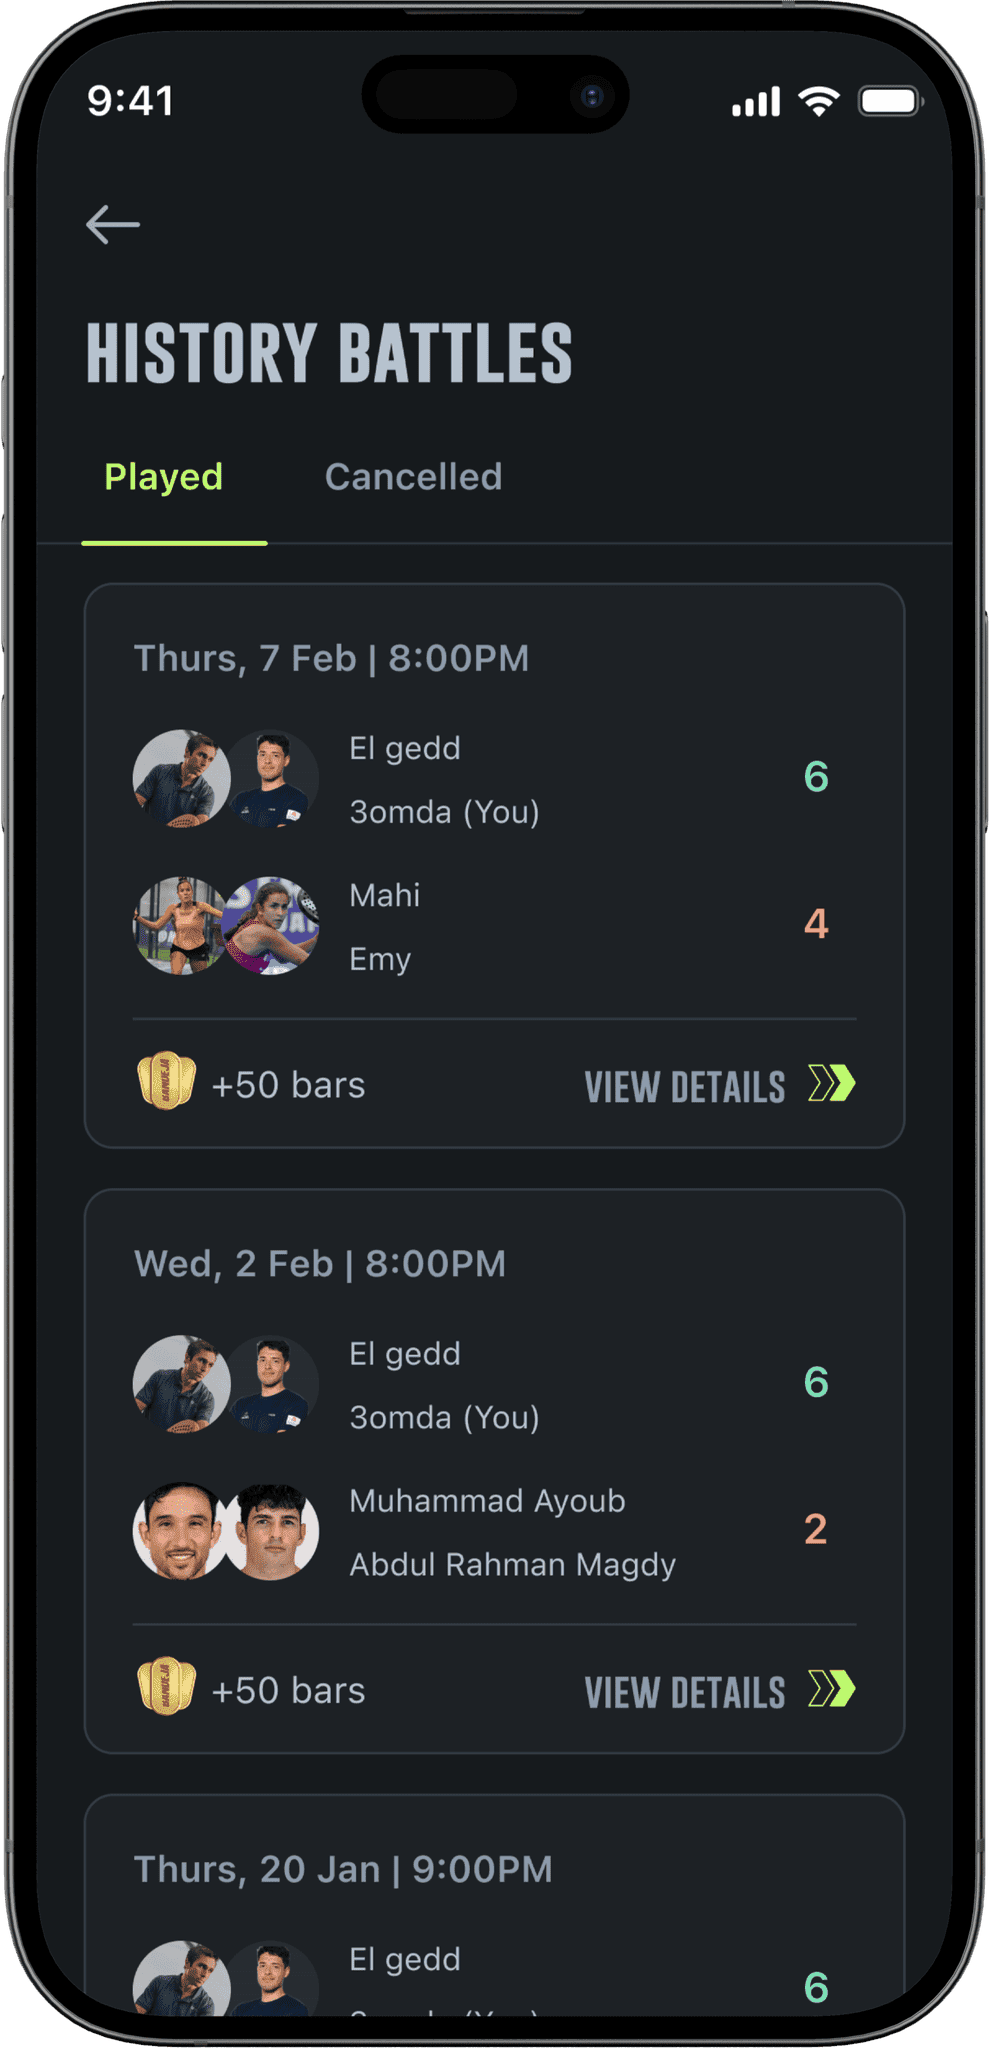Viewport: 989px width, 2048px height.
Task: Tap gold bars coin icon on 2 Feb card
Action: pyautogui.click(x=166, y=1687)
